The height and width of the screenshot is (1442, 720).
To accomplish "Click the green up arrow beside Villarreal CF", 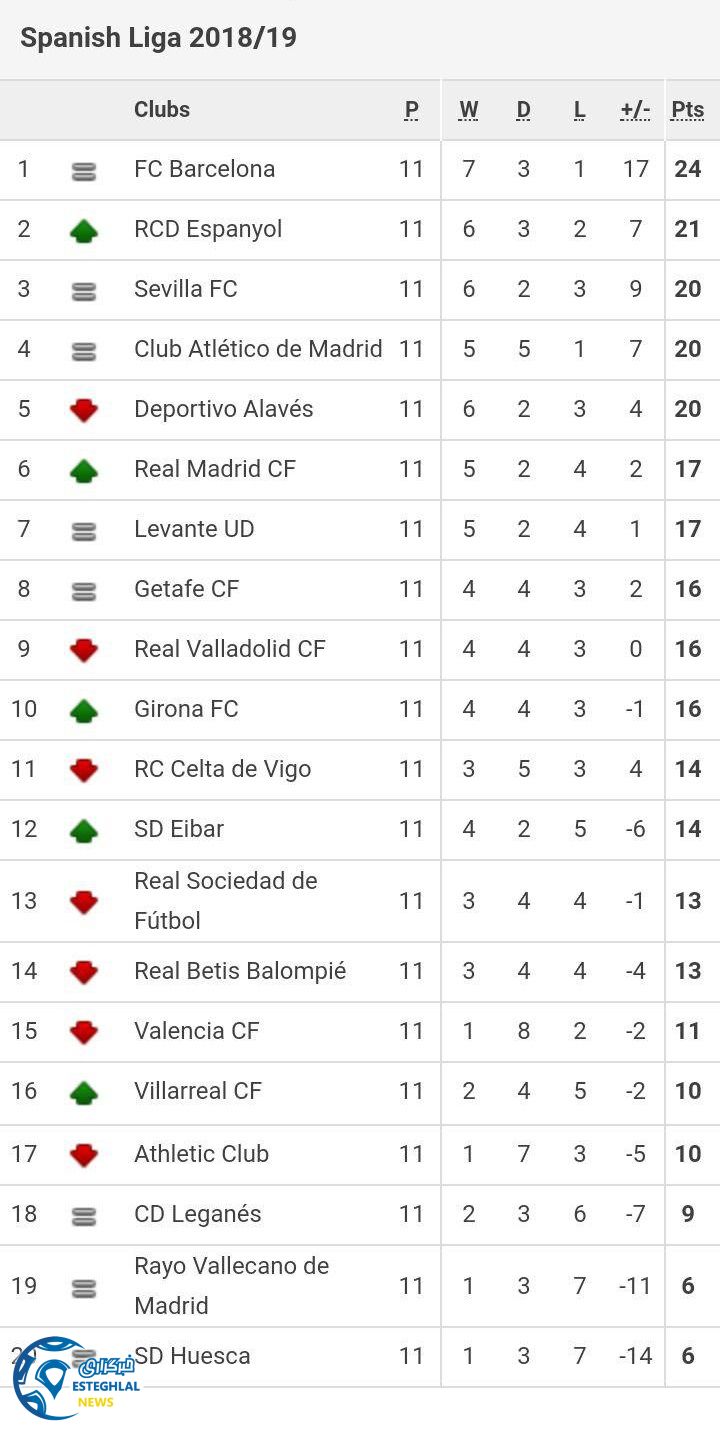I will [84, 1092].
